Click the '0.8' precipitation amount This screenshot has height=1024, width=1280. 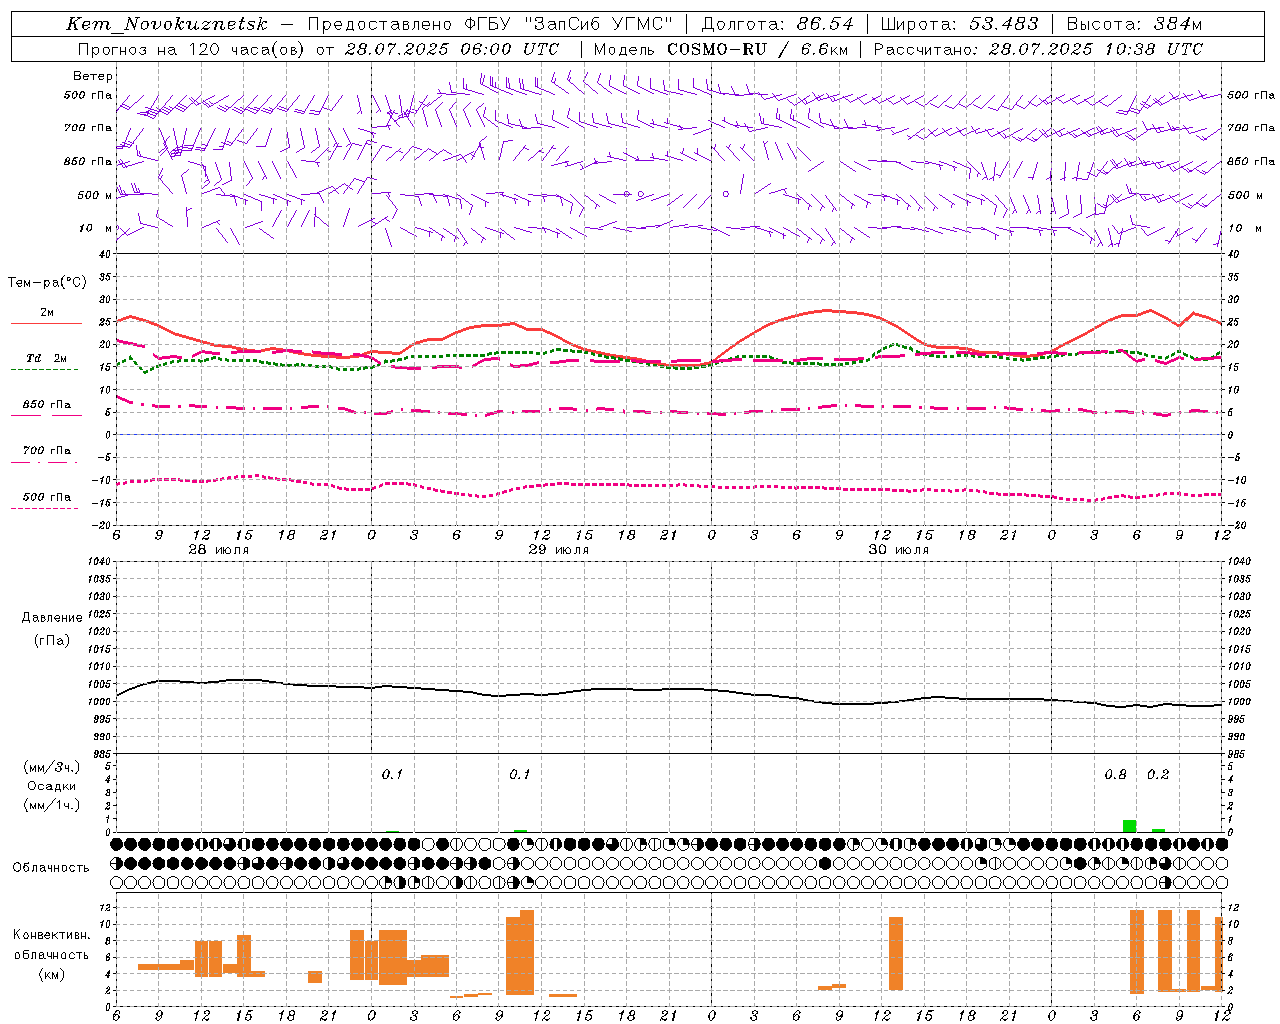click(x=1116, y=775)
